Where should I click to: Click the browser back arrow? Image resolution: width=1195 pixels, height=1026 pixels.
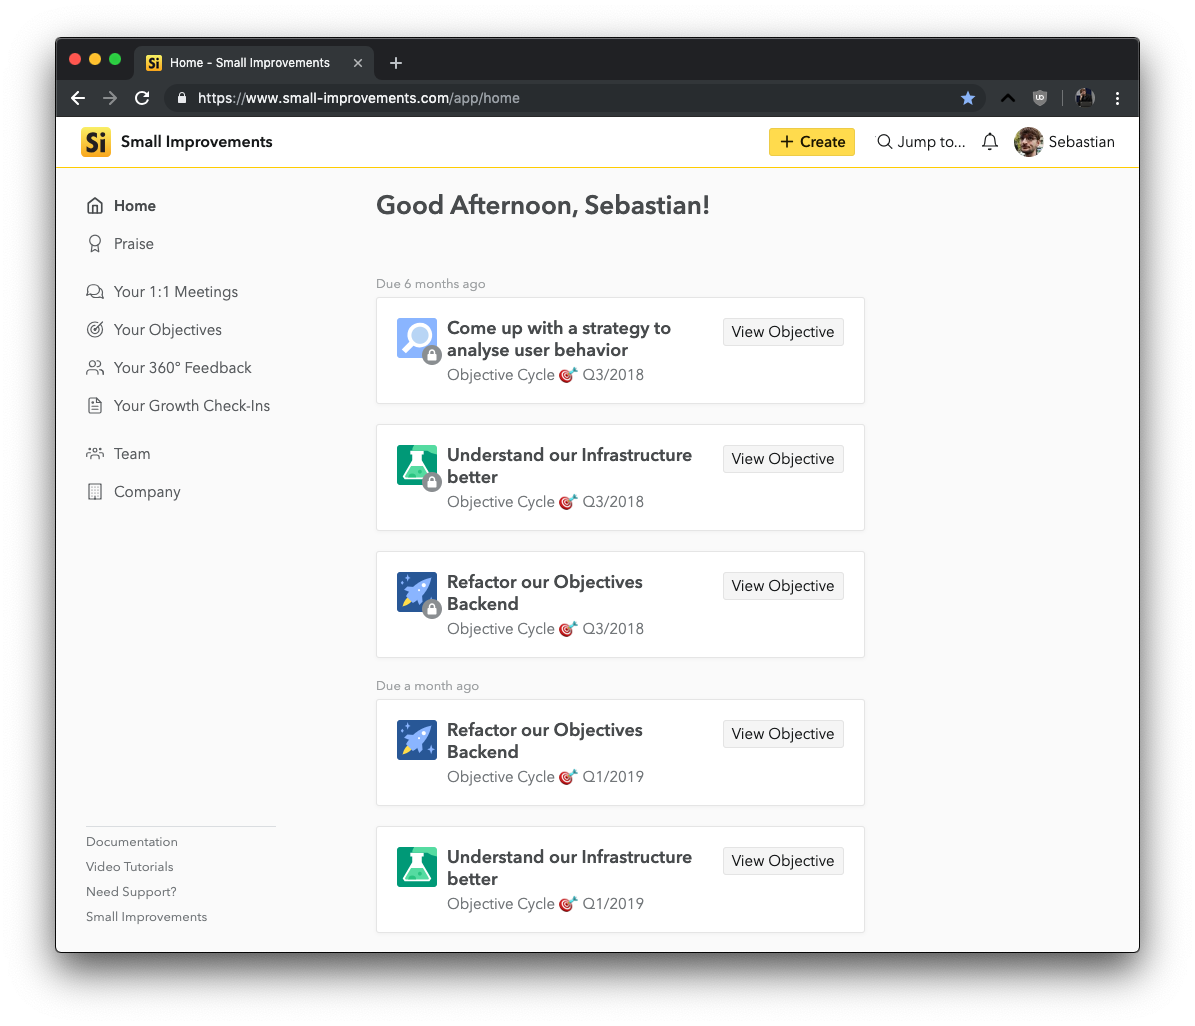tap(78, 98)
